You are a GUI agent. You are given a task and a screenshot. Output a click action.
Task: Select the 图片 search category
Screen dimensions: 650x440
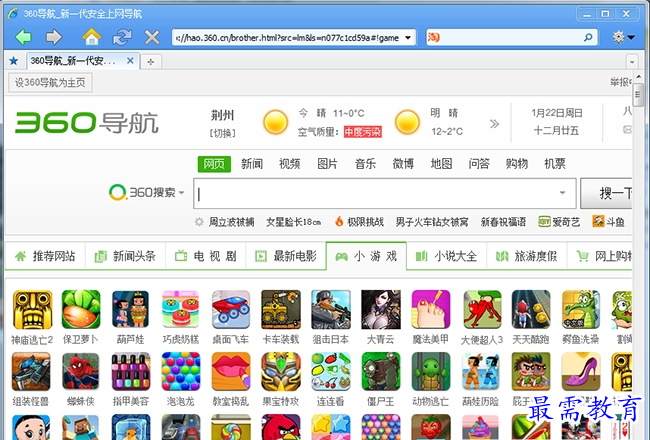pyautogui.click(x=327, y=164)
